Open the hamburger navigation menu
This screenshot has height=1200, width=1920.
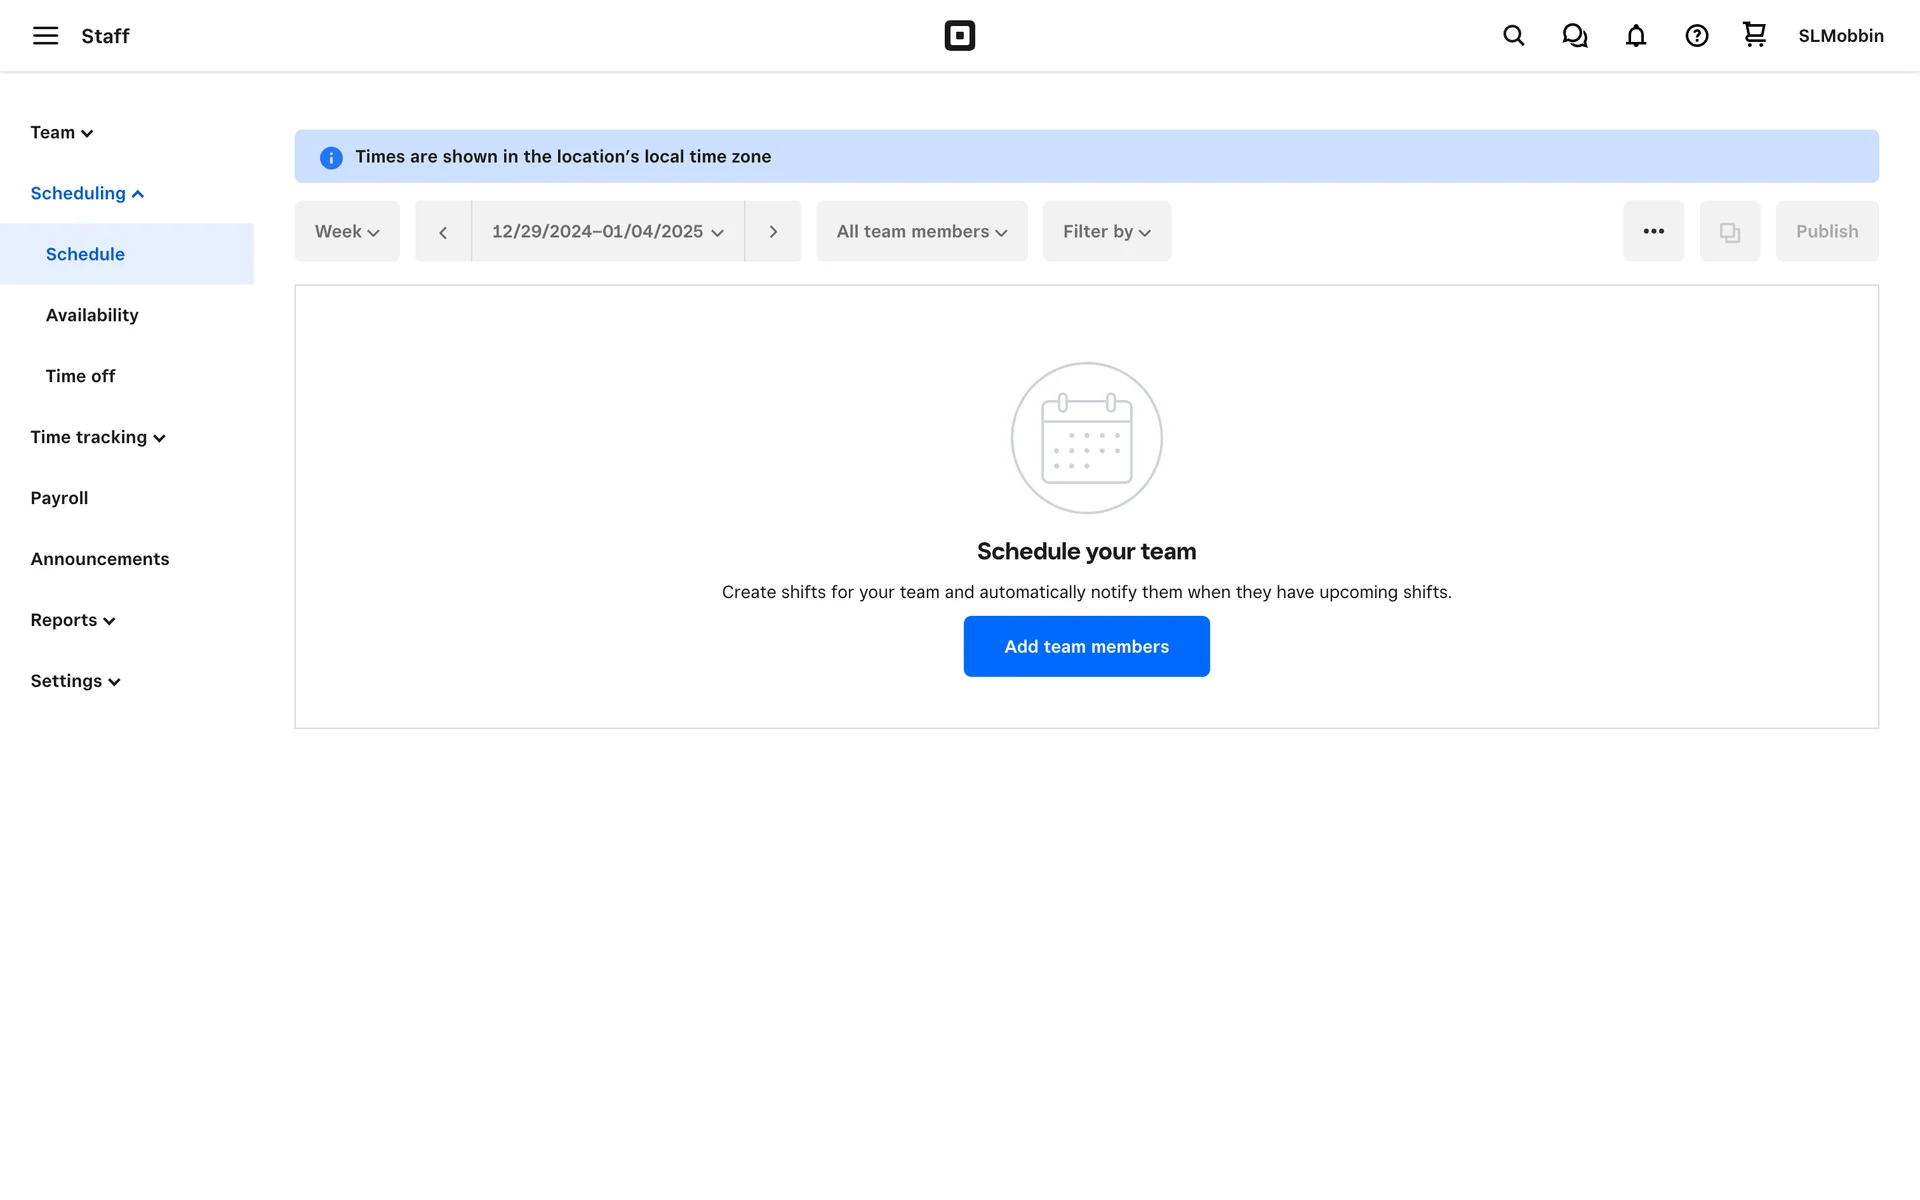pyautogui.click(x=45, y=36)
